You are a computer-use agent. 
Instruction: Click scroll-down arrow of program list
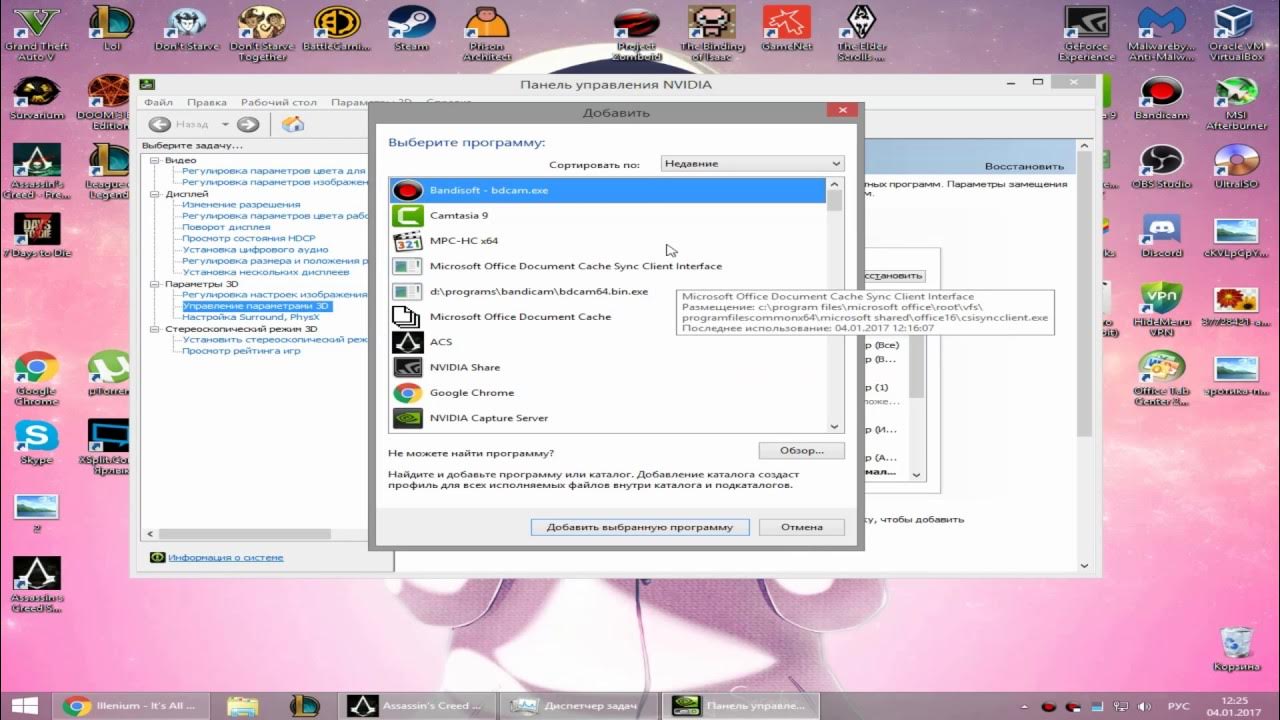(835, 425)
